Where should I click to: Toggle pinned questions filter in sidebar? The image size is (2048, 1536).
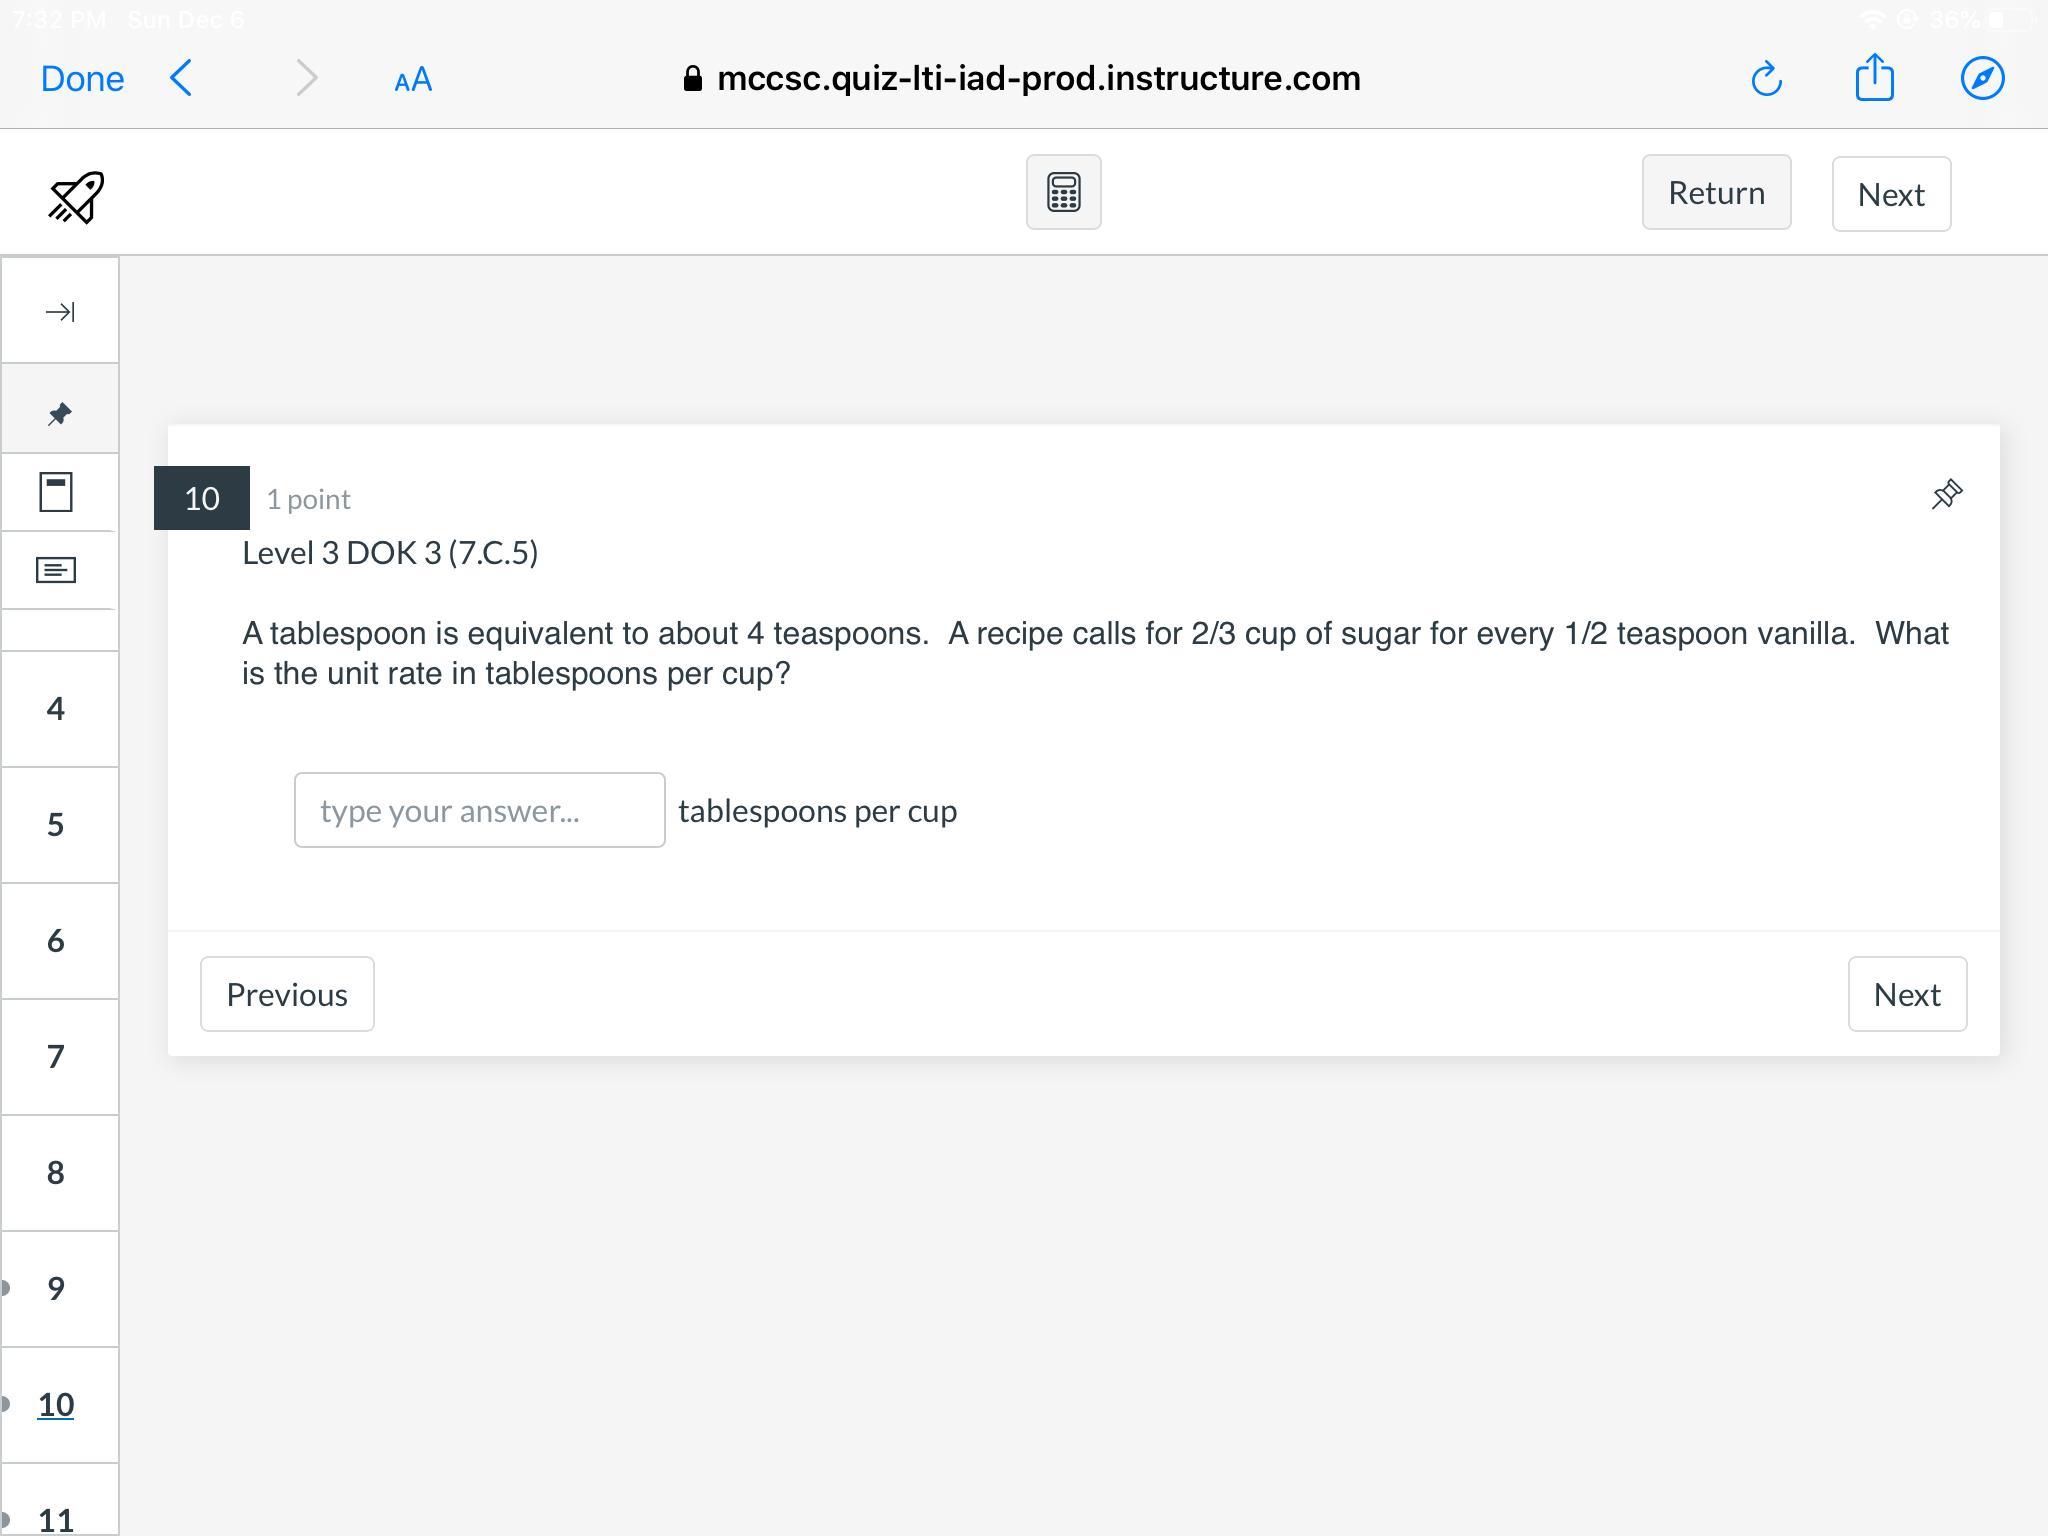59,413
